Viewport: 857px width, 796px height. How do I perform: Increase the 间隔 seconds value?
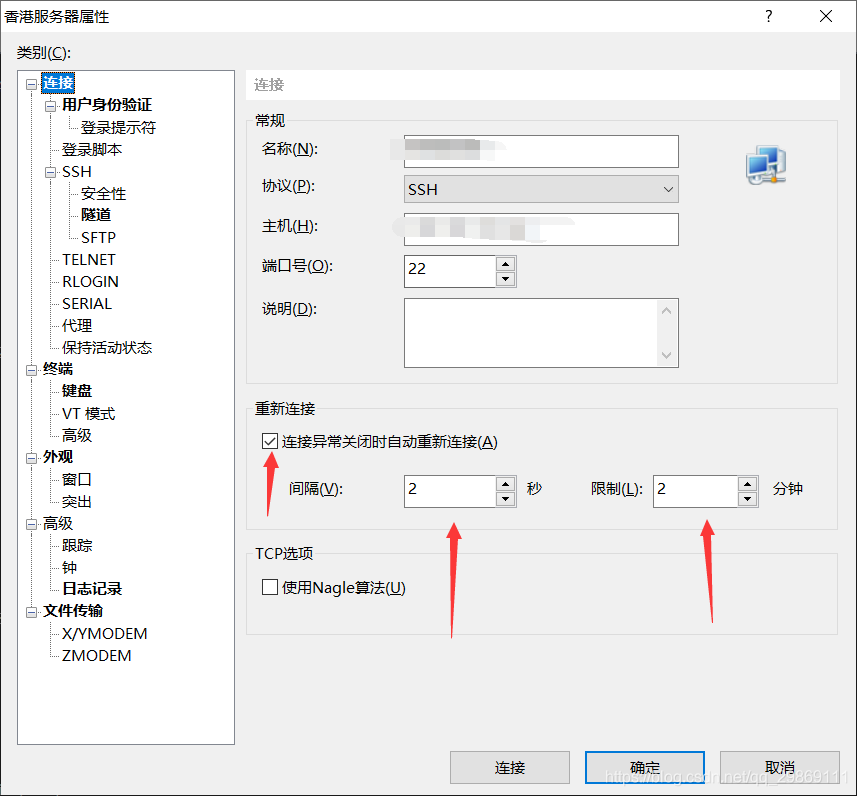tap(506, 484)
